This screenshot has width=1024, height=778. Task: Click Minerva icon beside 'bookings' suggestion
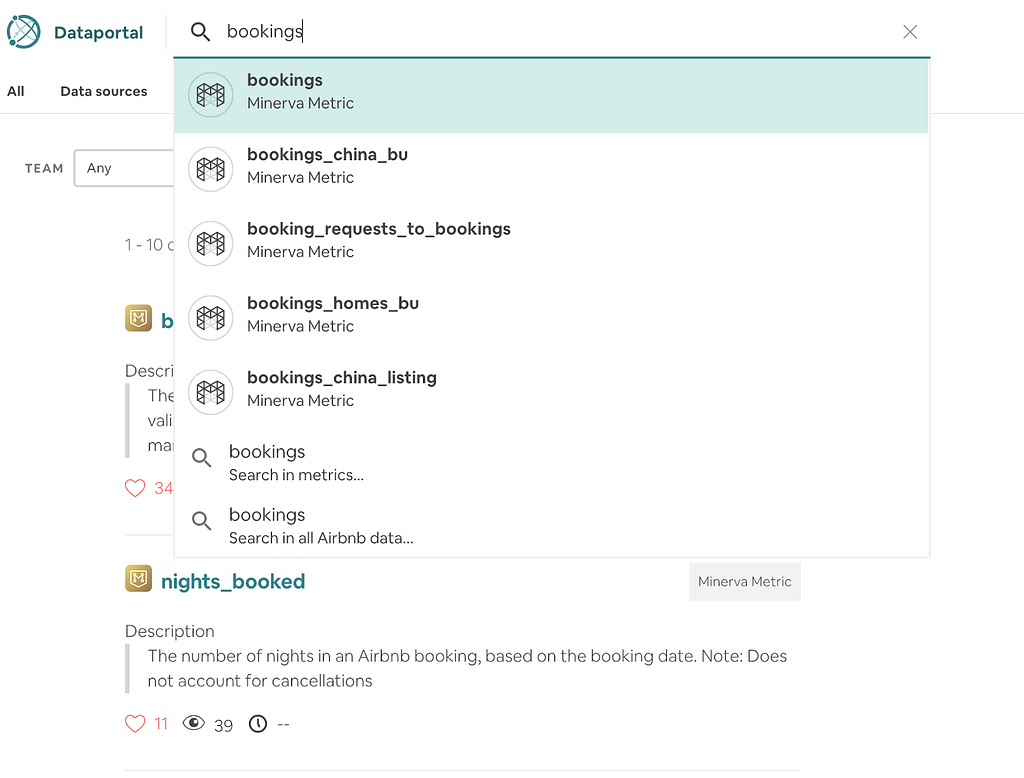[210, 95]
